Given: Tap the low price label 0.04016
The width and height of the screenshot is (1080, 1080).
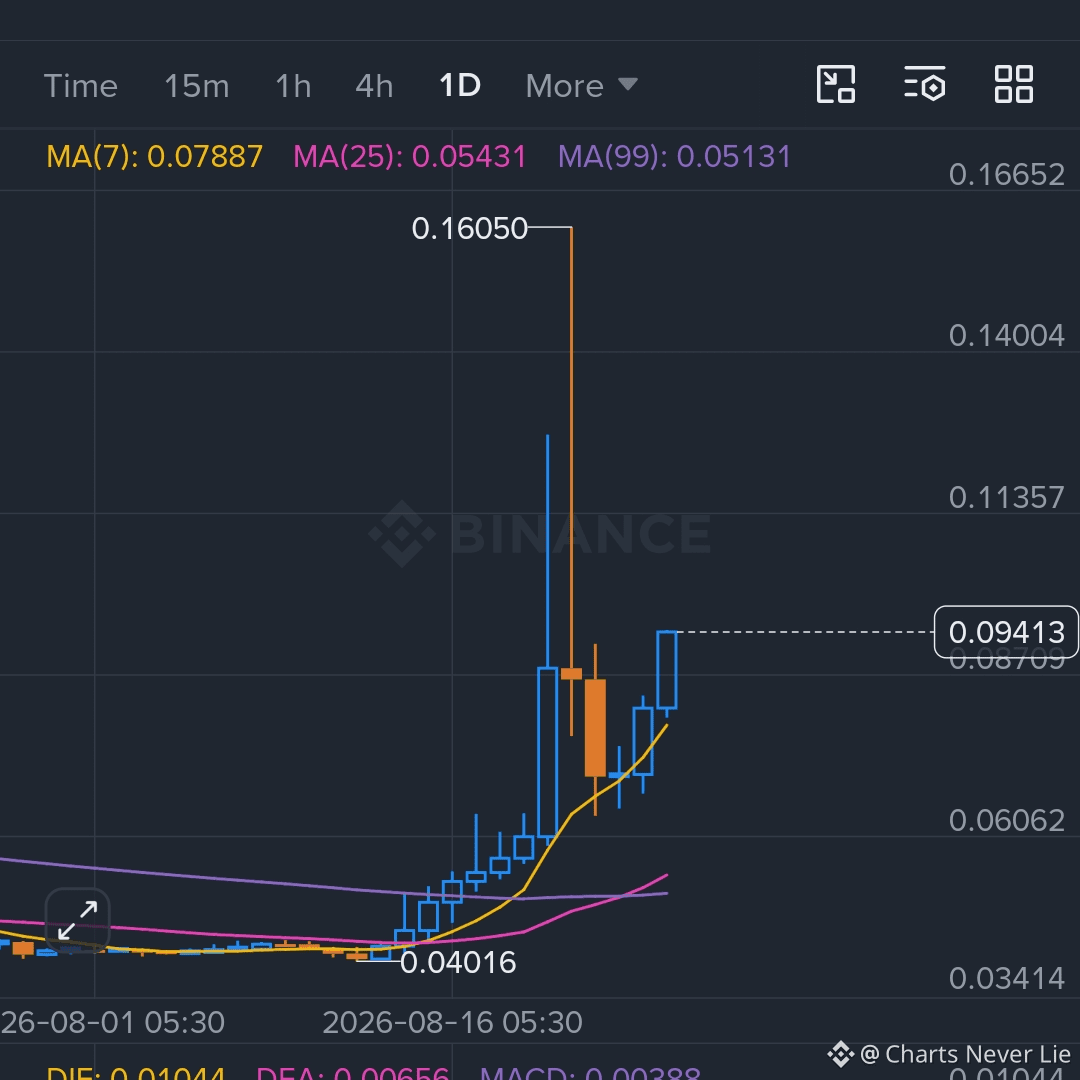Looking at the screenshot, I should point(458,962).
